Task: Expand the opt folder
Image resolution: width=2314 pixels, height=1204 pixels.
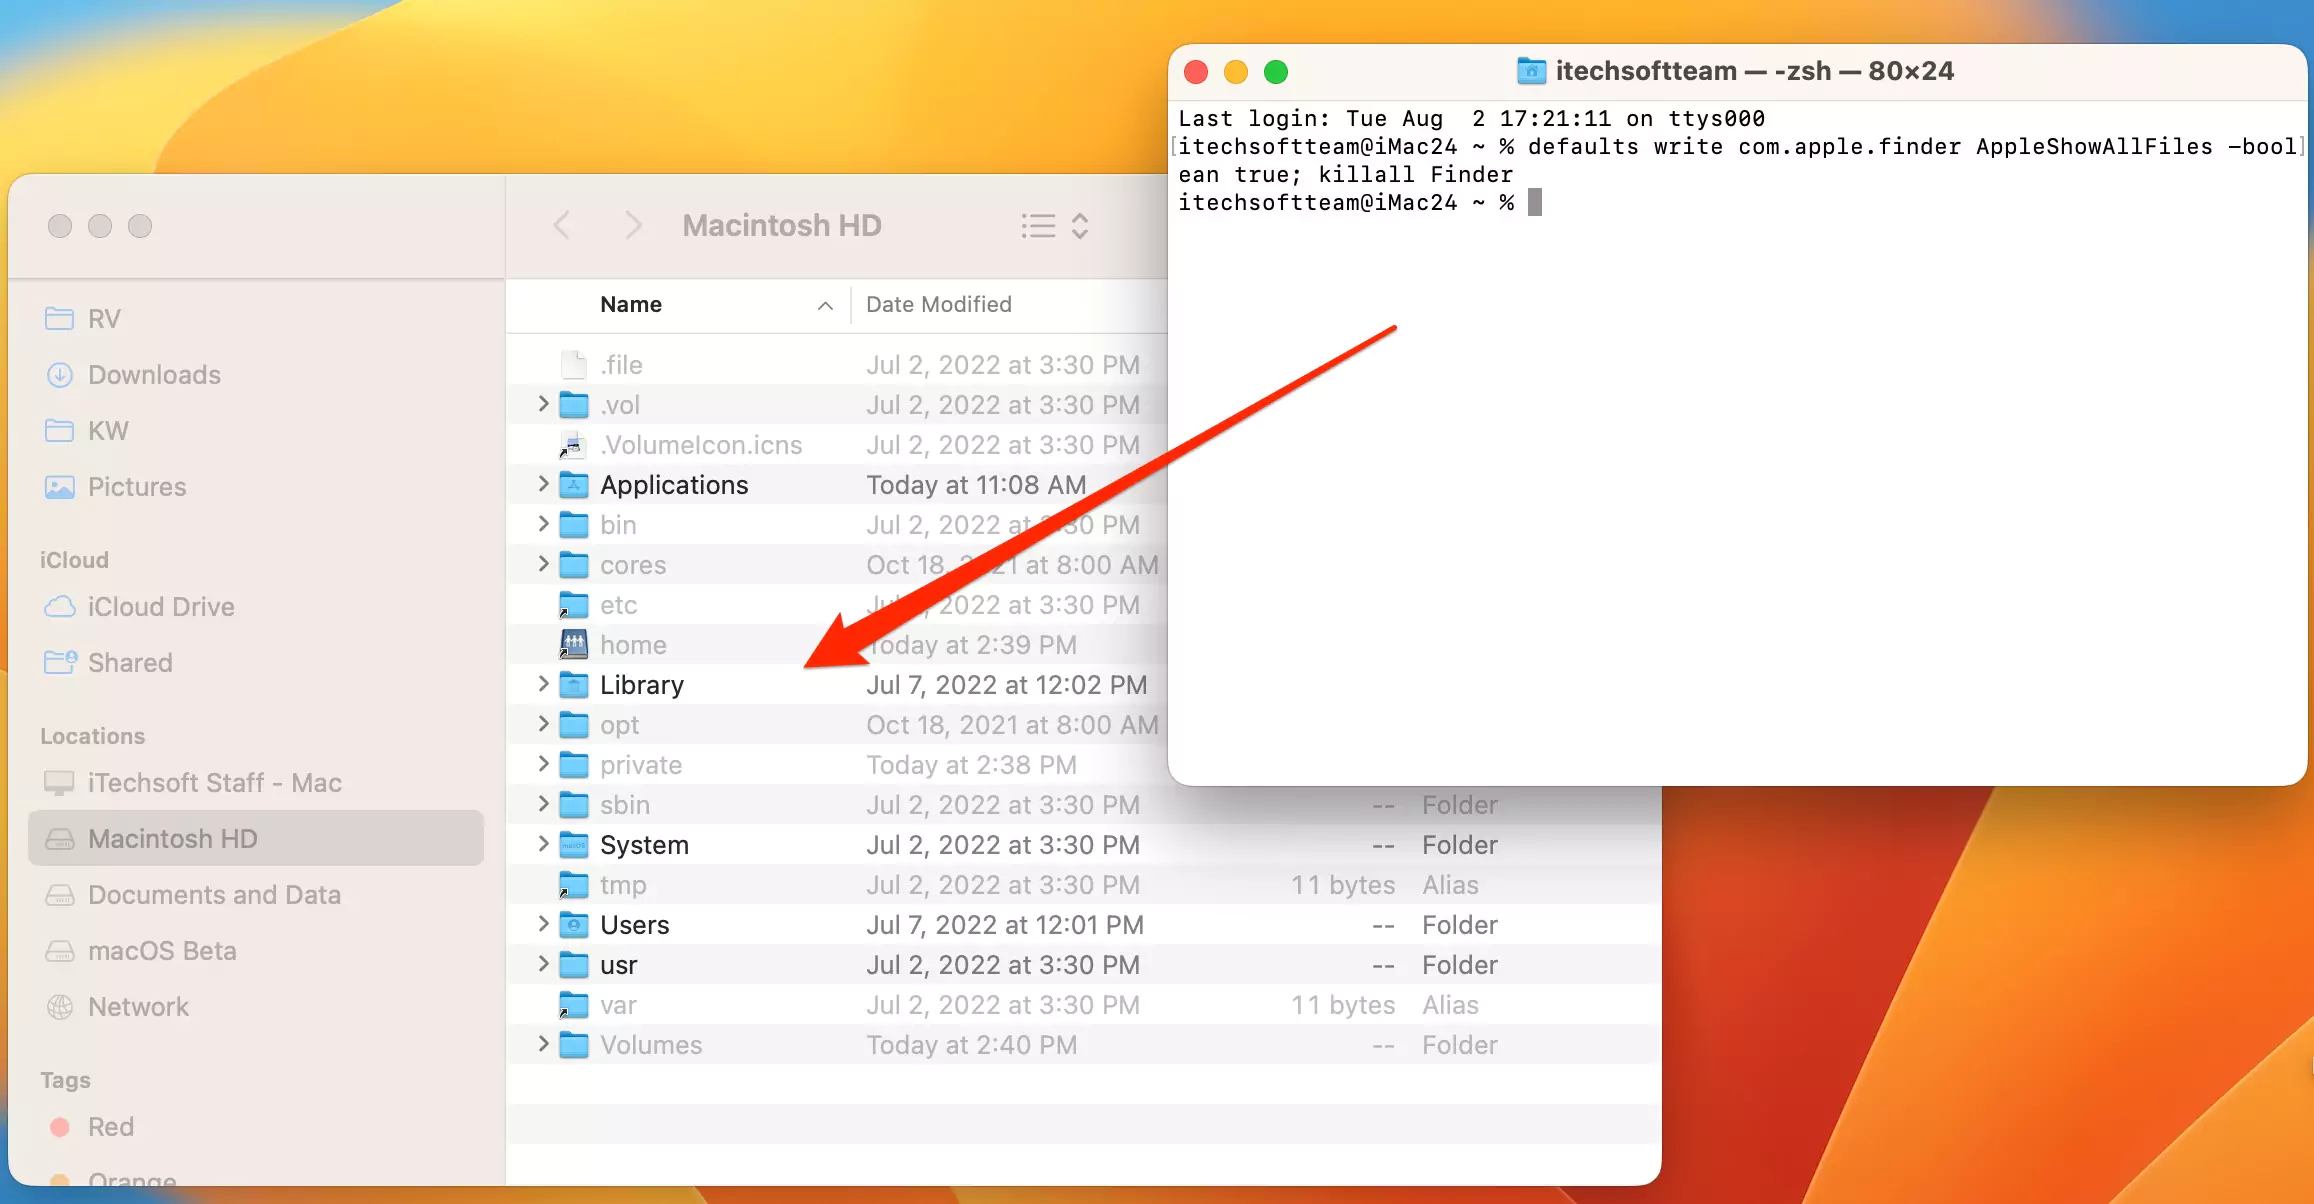Action: coord(543,724)
